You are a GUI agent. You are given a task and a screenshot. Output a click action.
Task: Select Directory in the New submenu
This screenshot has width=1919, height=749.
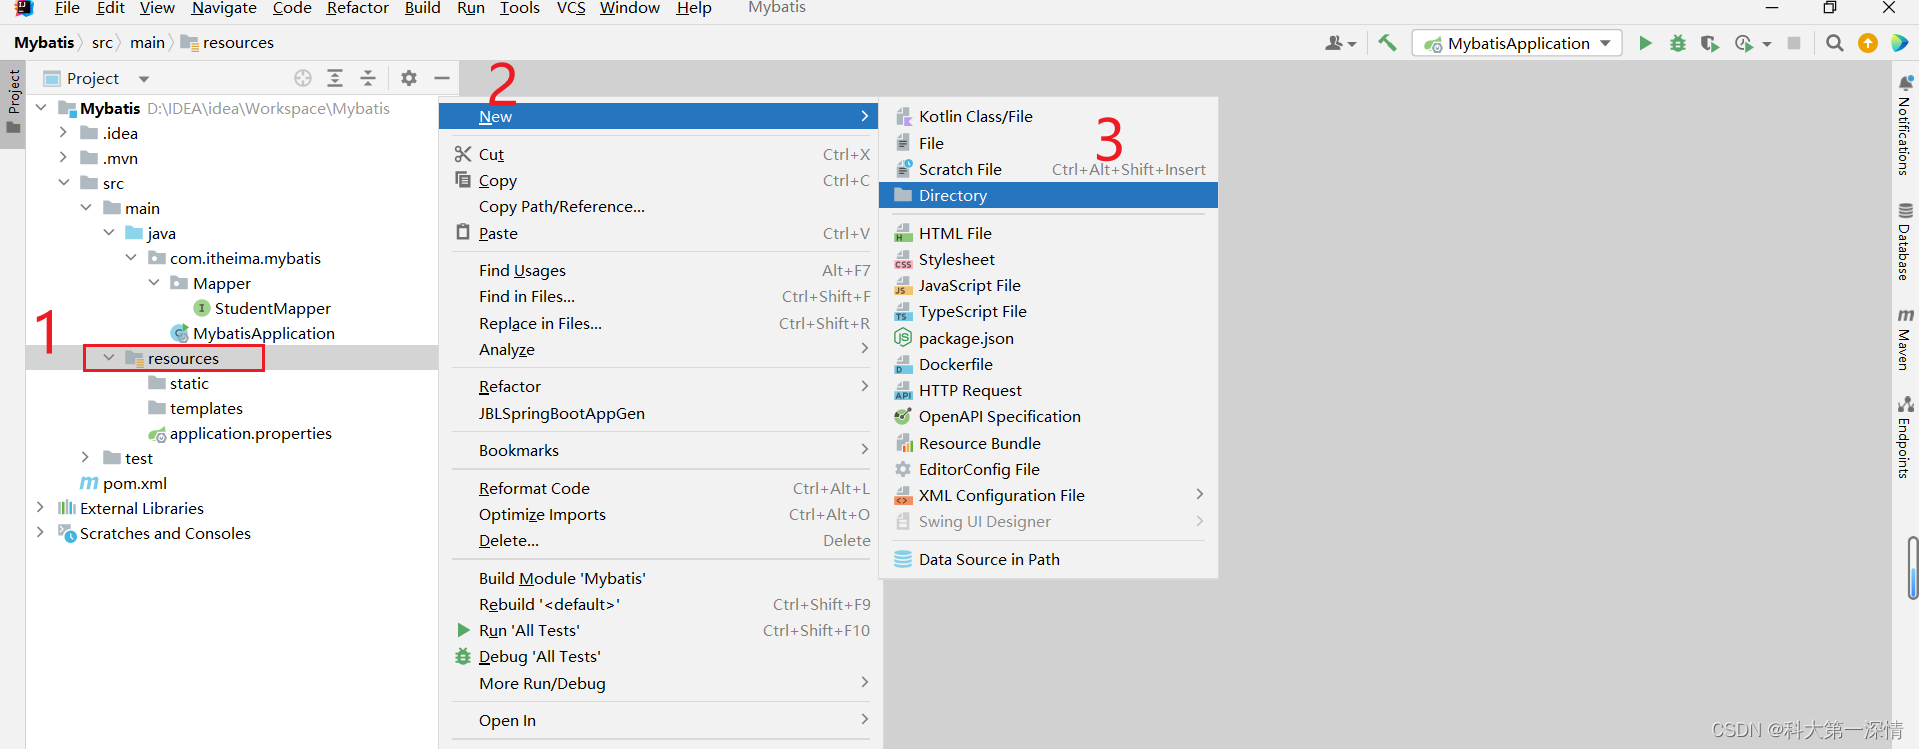[1048, 195]
